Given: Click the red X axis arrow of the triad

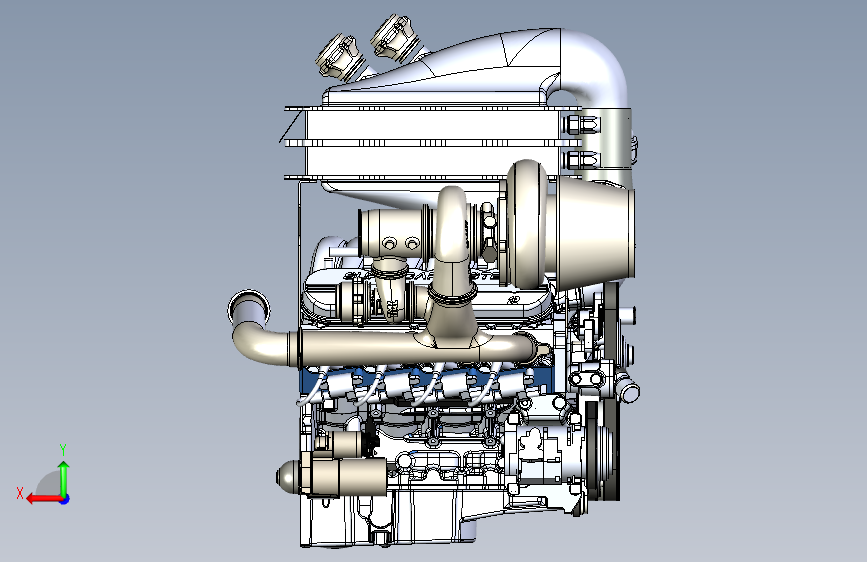Looking at the screenshot, I should coord(44,498).
